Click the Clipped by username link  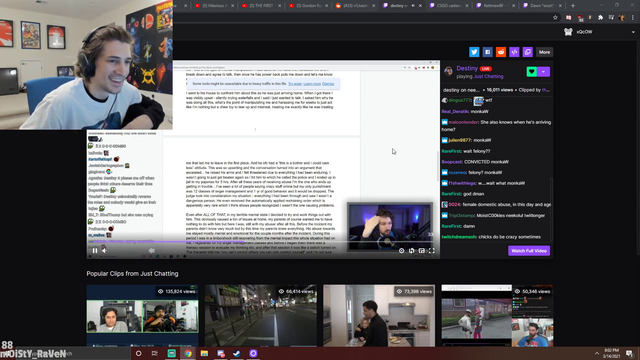click(x=546, y=90)
